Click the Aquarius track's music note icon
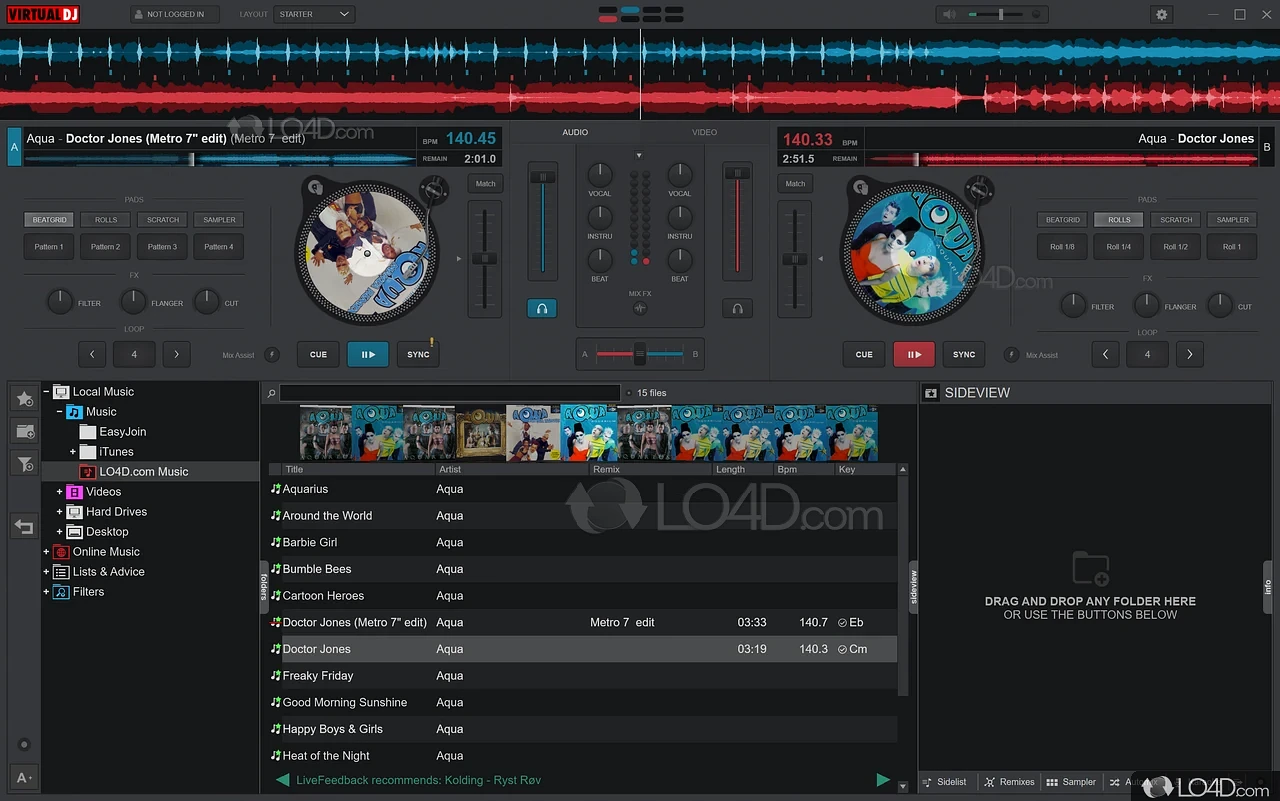This screenshot has height=801, width=1280. tap(276, 489)
